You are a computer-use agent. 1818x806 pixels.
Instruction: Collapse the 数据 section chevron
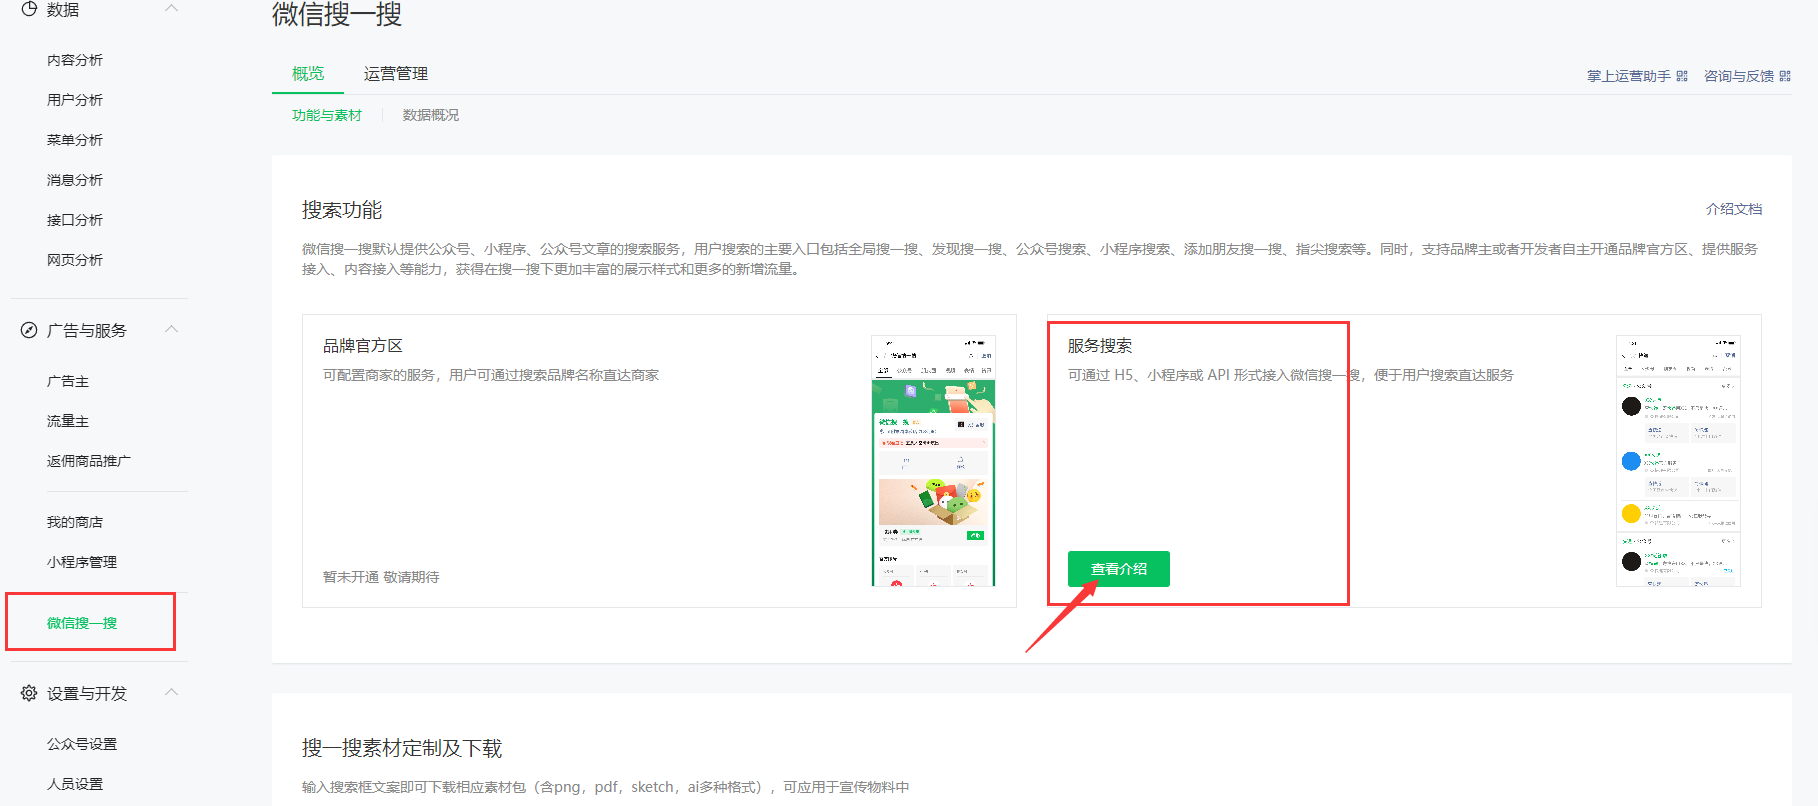click(171, 8)
